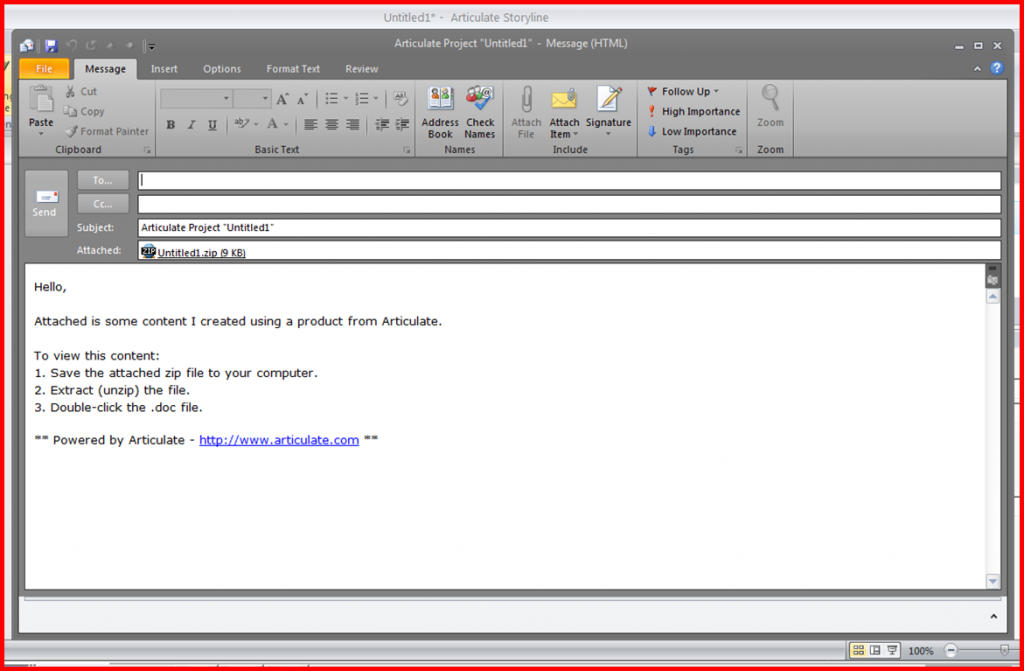Click into the Cc recipients field

click(x=569, y=204)
